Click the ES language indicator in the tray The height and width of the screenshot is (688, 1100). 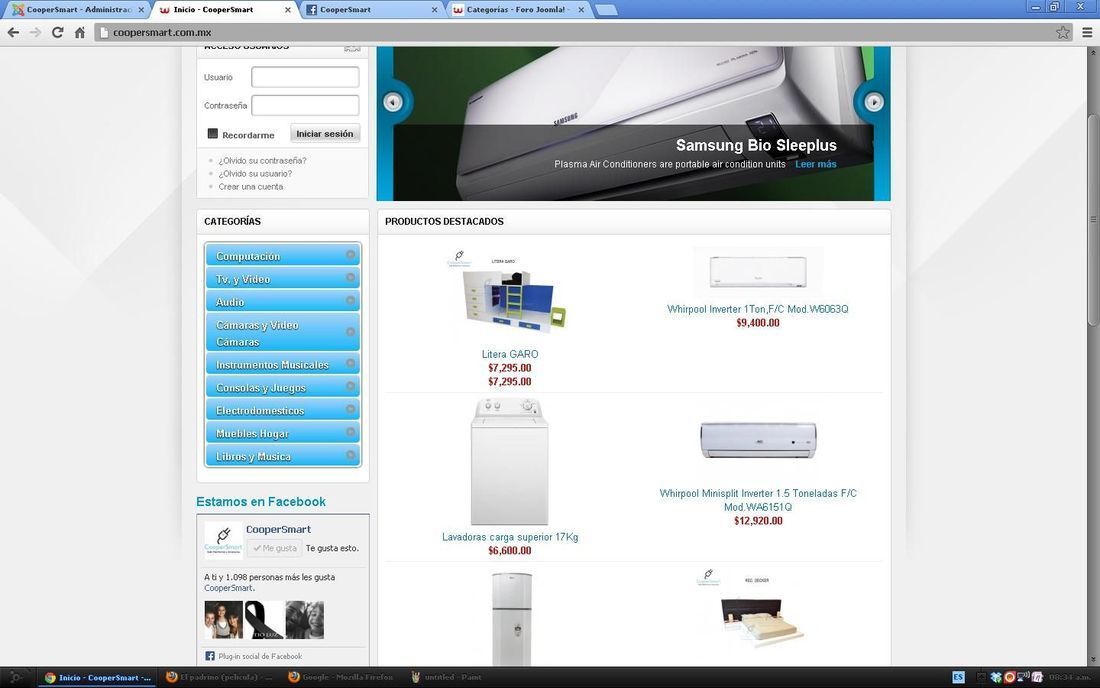(x=958, y=677)
